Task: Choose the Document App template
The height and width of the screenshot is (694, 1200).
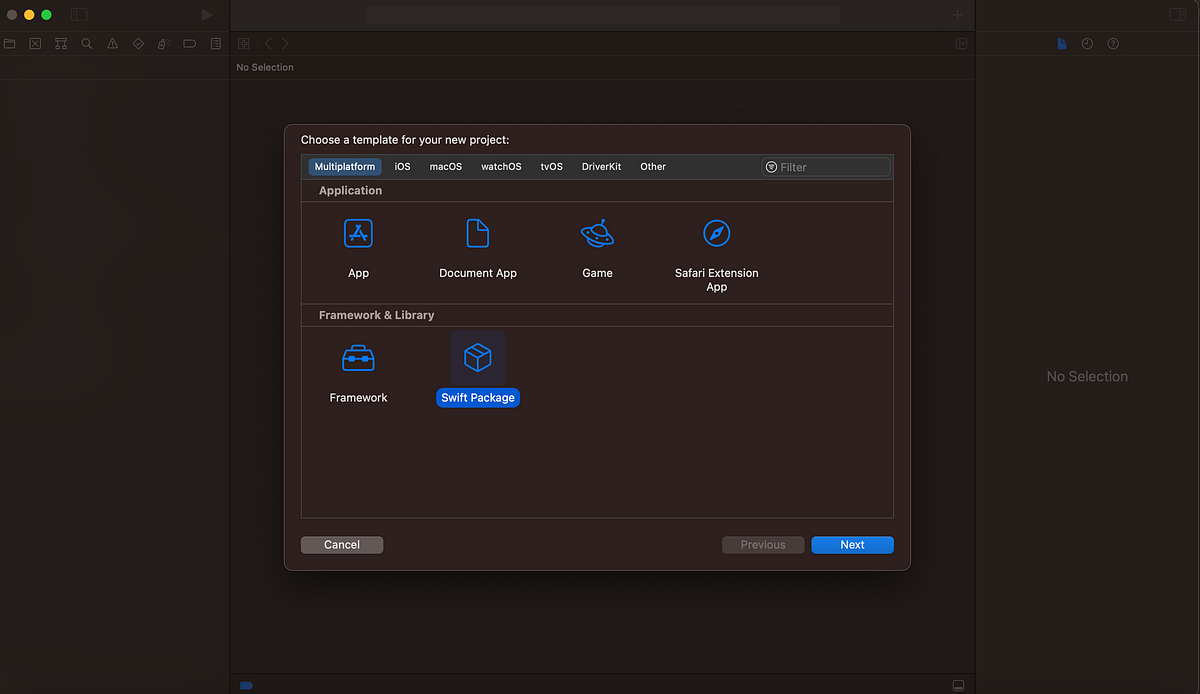Action: [477, 245]
